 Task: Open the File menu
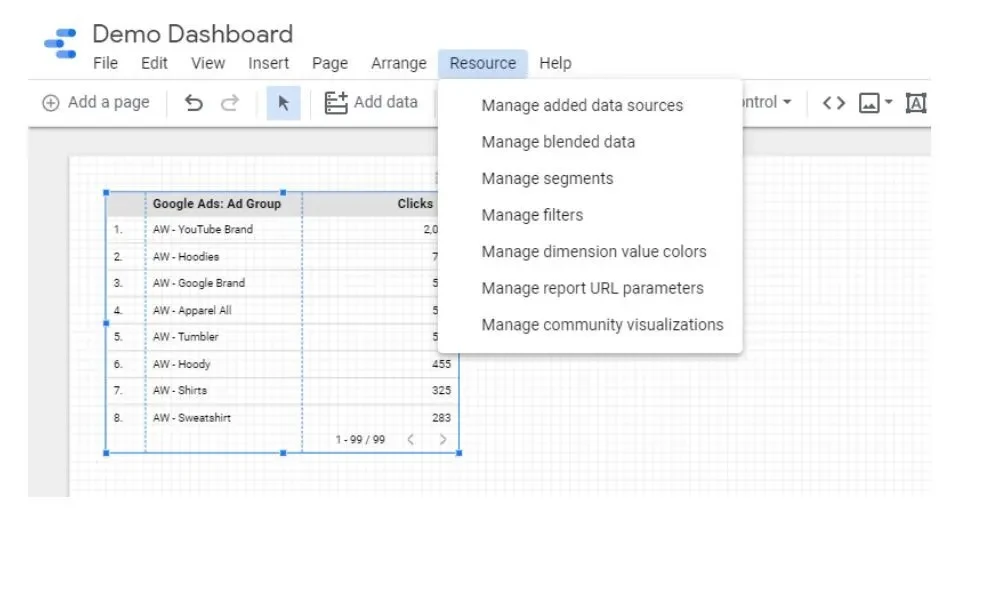tap(104, 63)
